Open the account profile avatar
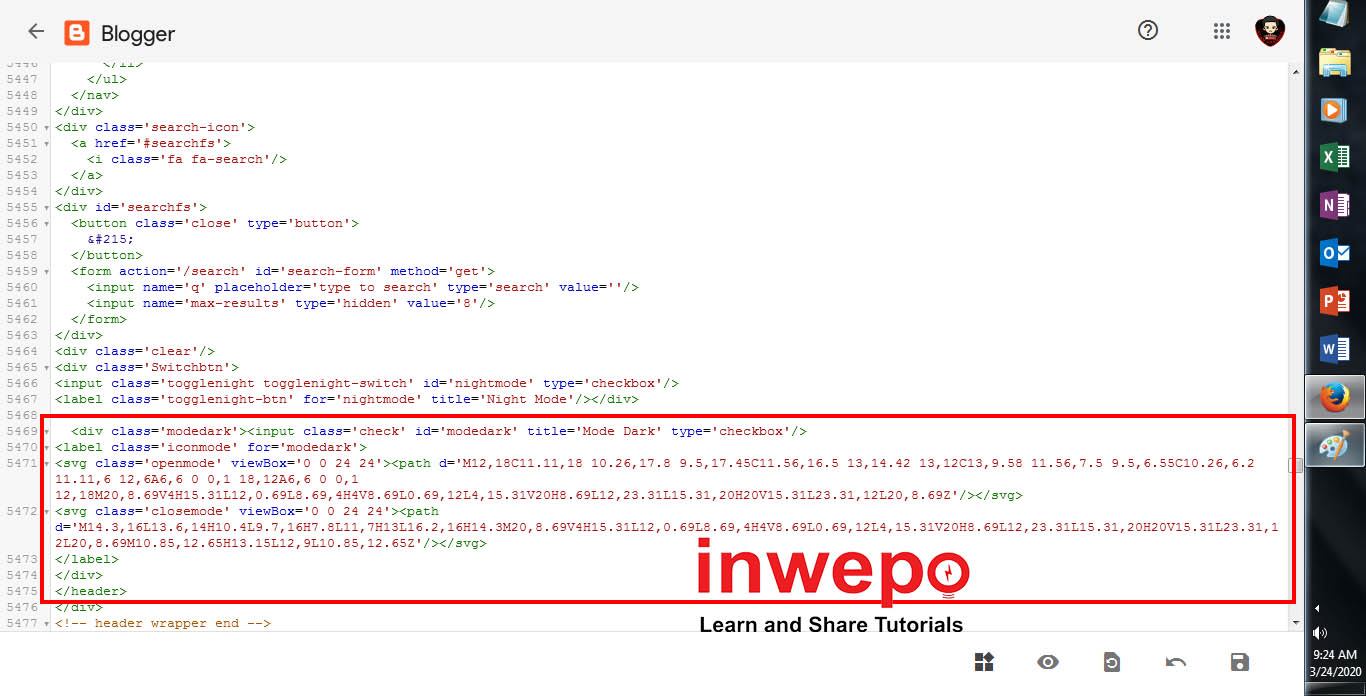 click(1270, 31)
